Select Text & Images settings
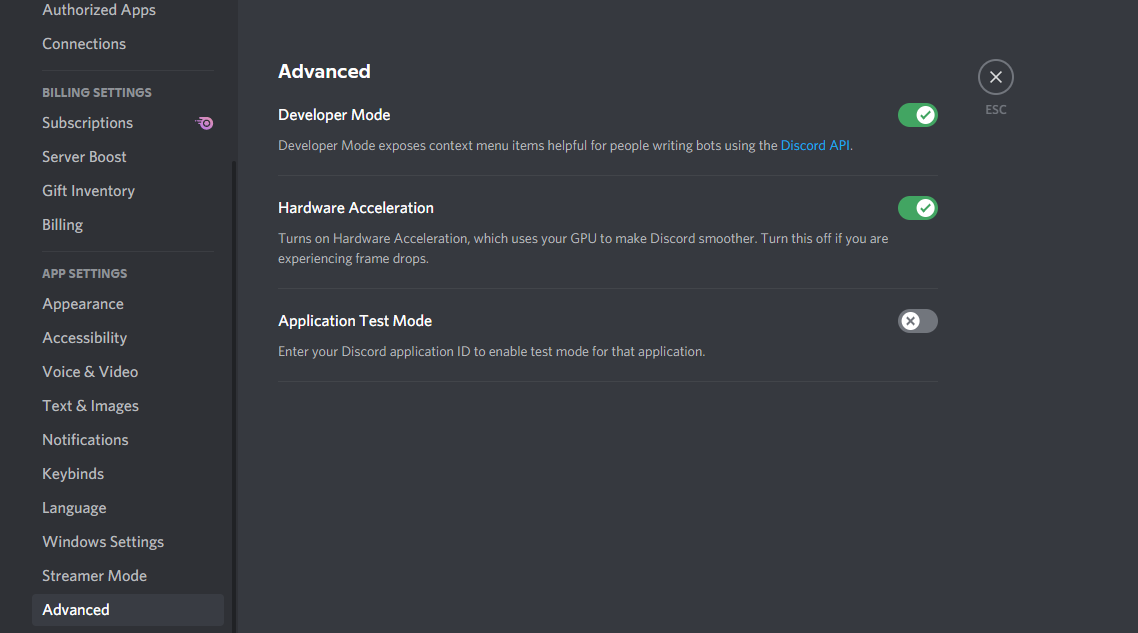The image size is (1138, 633). (x=90, y=406)
